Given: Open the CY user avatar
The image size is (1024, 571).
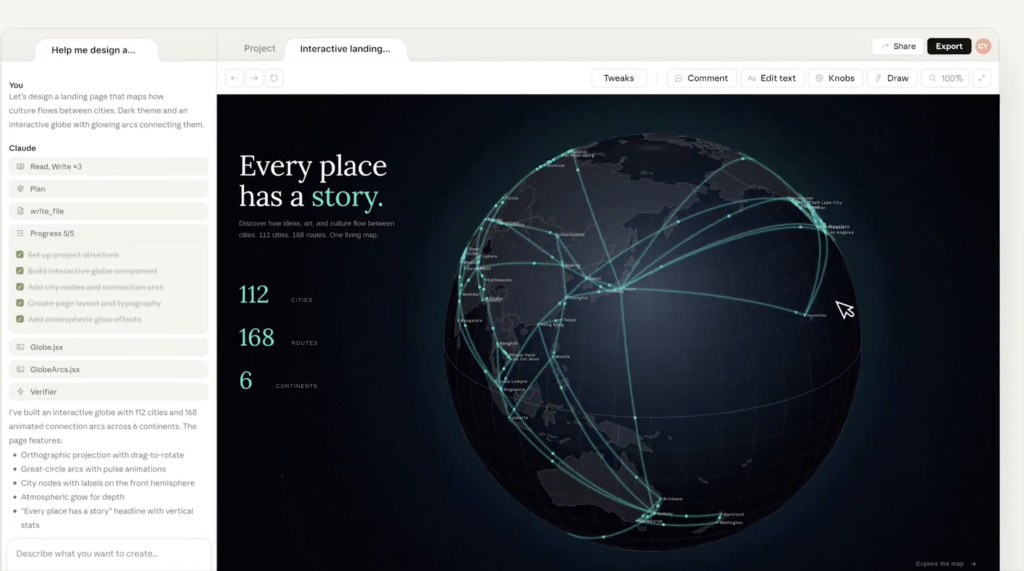Looking at the screenshot, I should (x=983, y=46).
